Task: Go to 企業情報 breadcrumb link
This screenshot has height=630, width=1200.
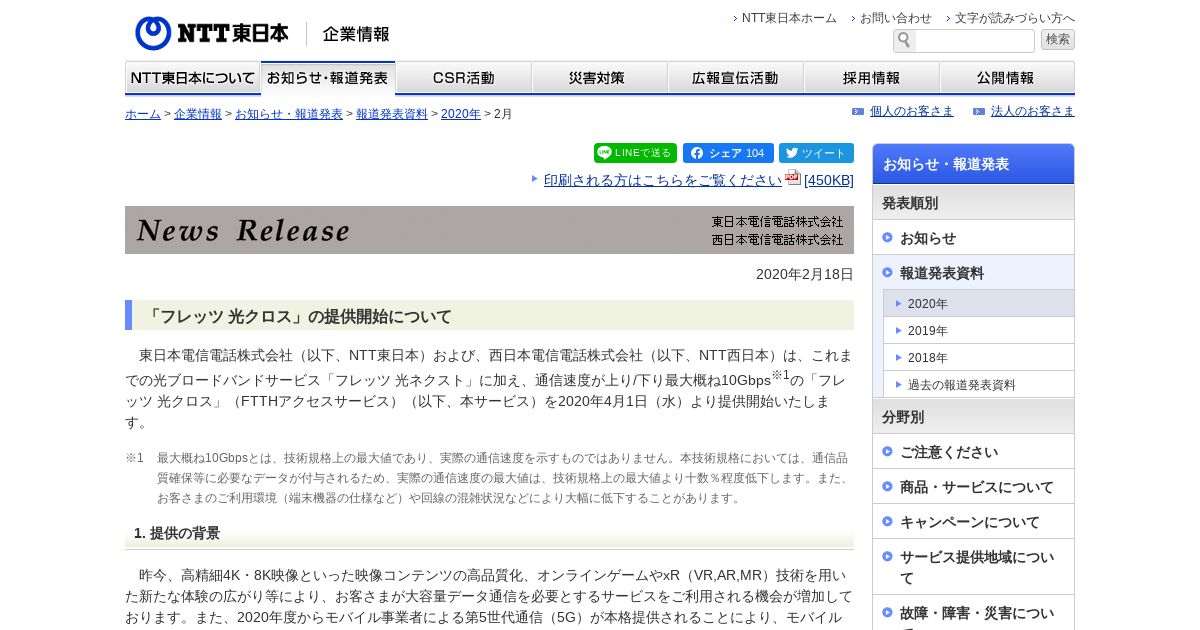Action: (x=198, y=114)
